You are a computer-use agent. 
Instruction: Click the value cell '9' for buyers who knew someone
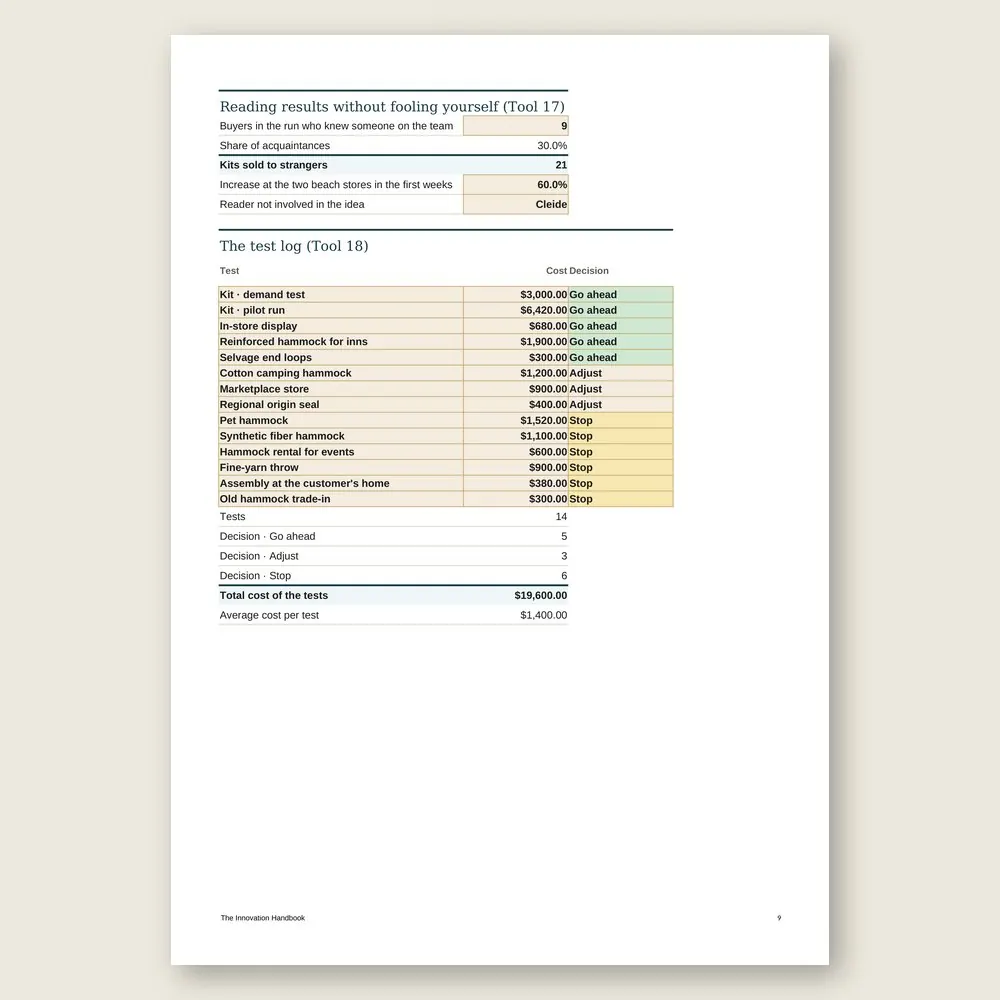515,126
